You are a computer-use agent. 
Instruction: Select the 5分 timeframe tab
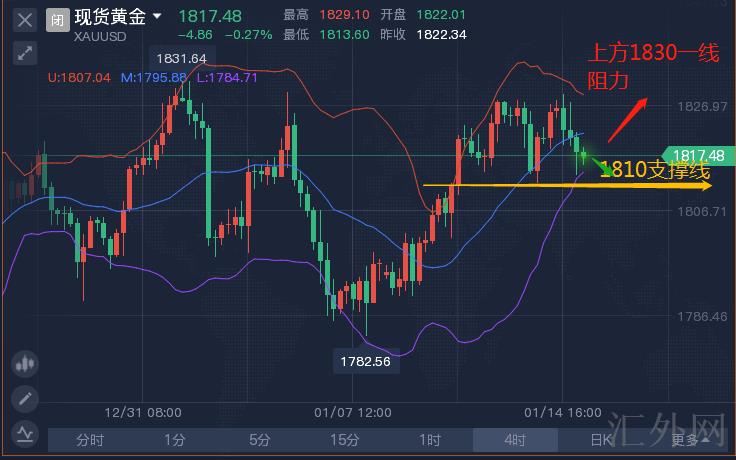[x=260, y=439]
